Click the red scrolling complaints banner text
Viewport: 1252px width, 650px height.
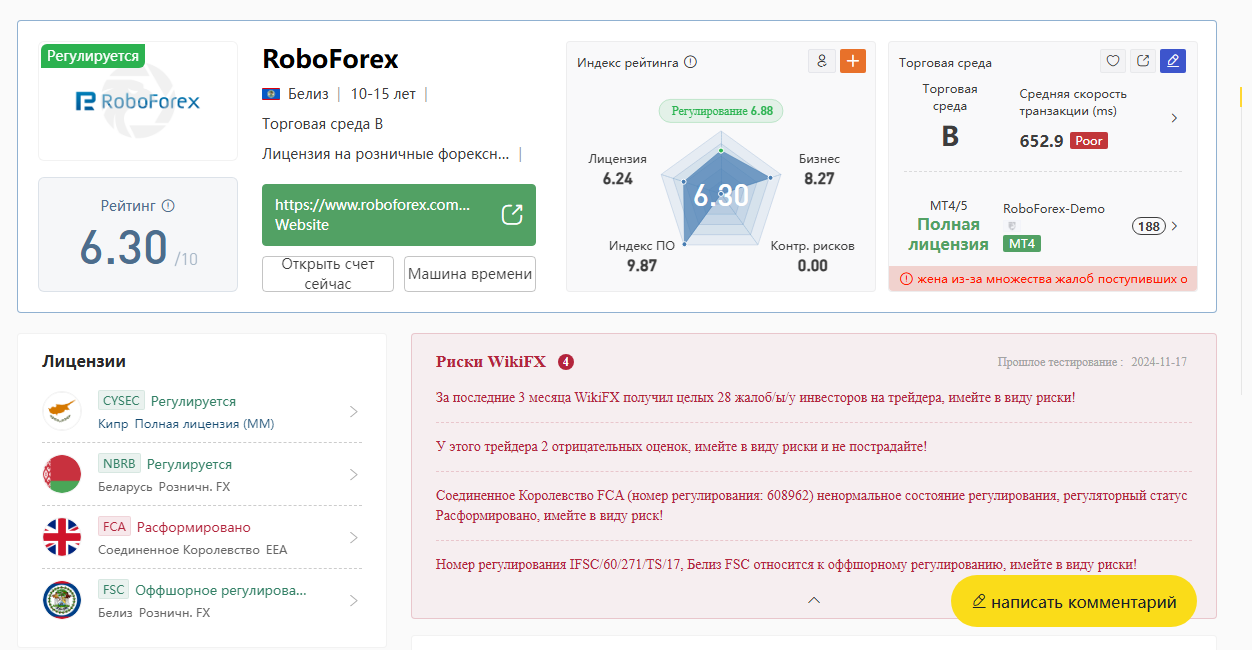point(1052,279)
